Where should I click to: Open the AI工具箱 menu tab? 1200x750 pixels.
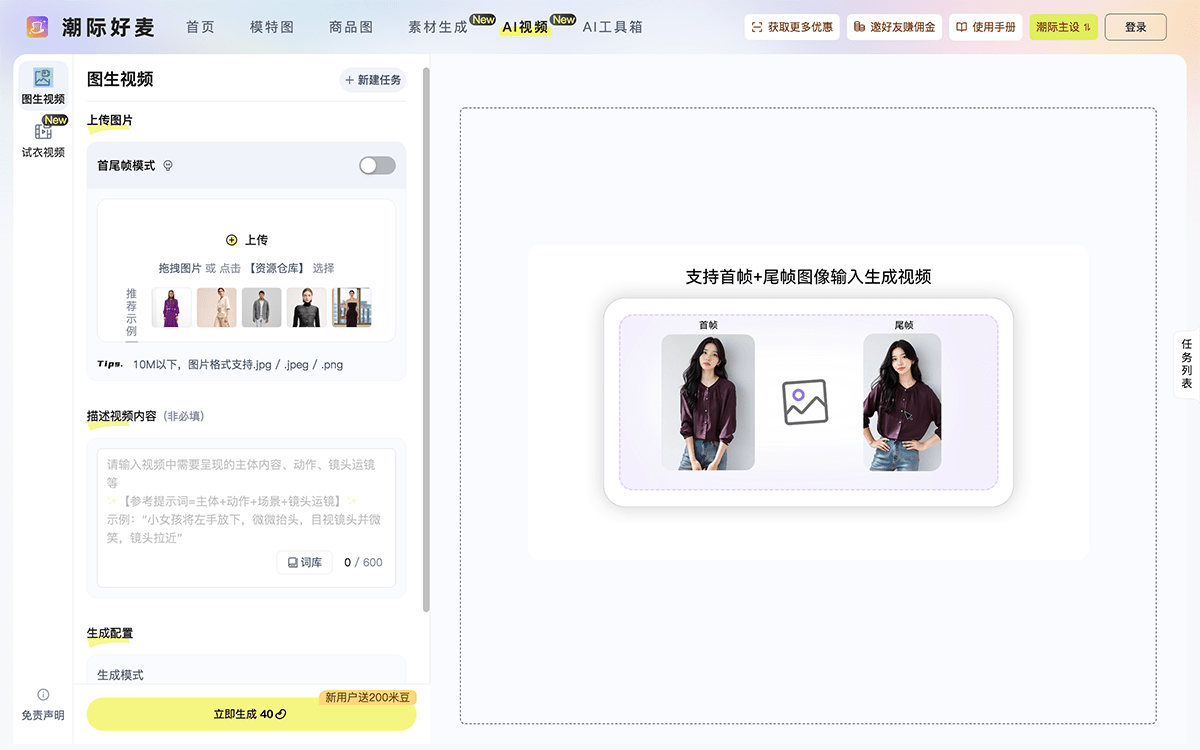coord(612,28)
